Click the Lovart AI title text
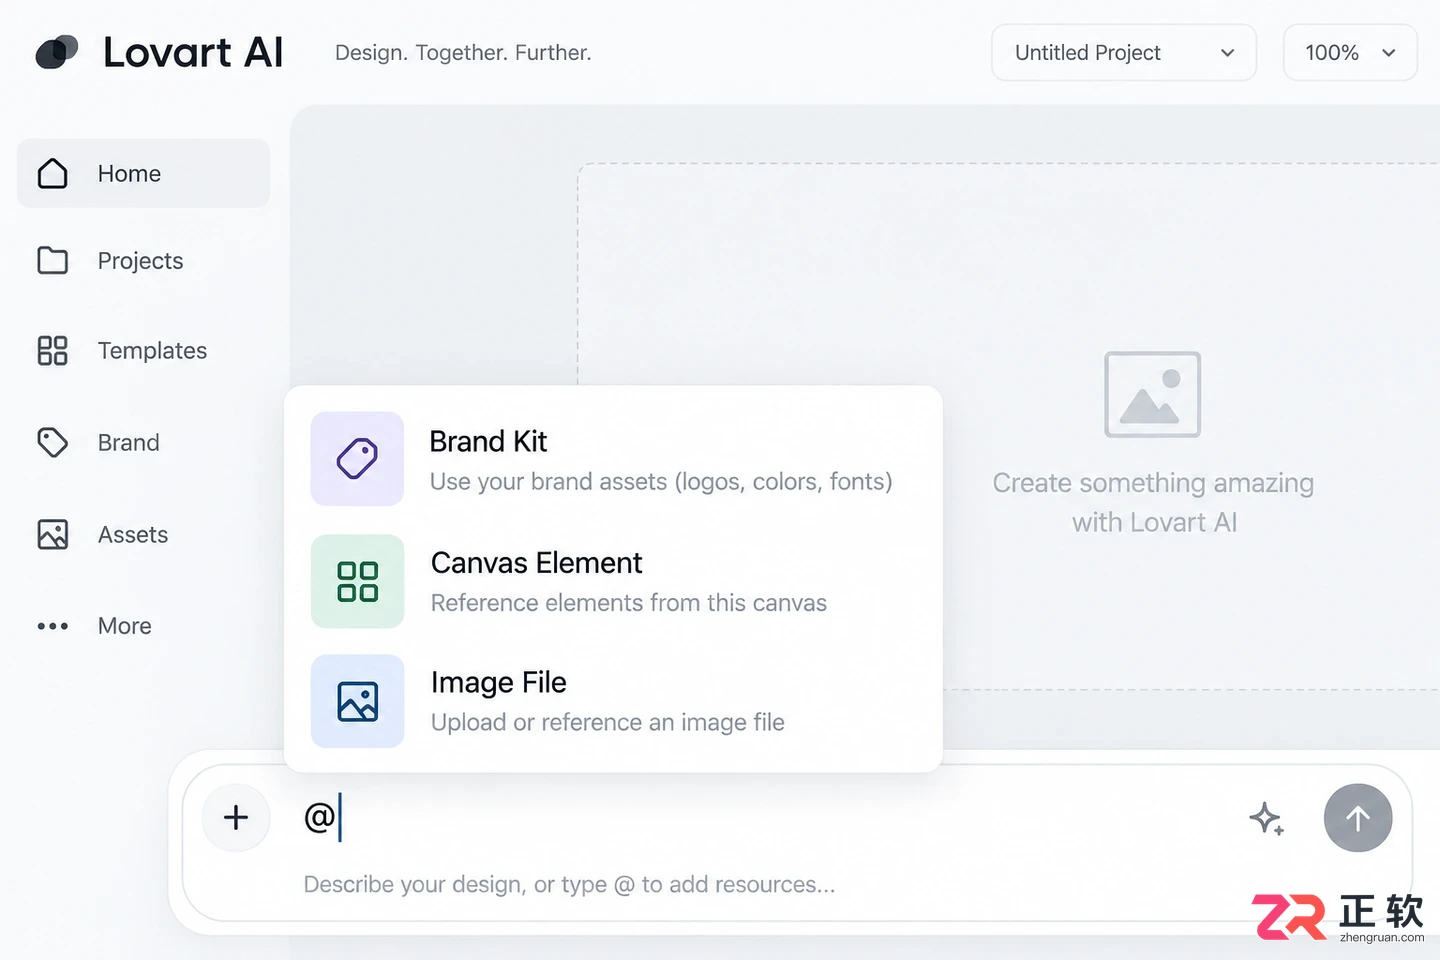 coord(193,52)
